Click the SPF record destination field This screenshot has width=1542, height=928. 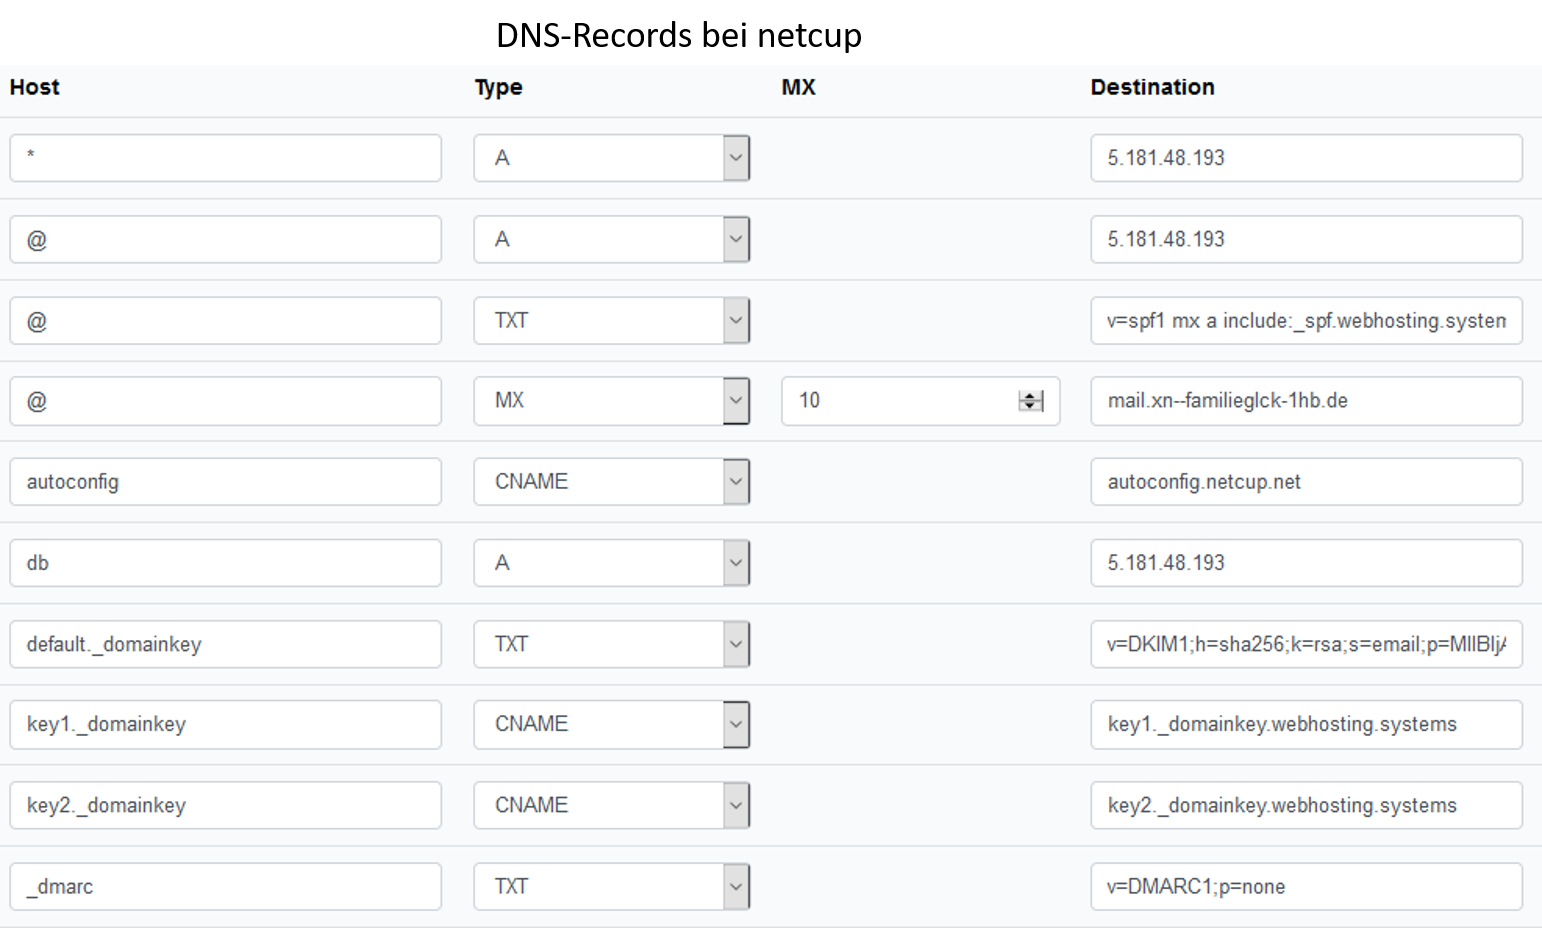pyautogui.click(x=1306, y=321)
